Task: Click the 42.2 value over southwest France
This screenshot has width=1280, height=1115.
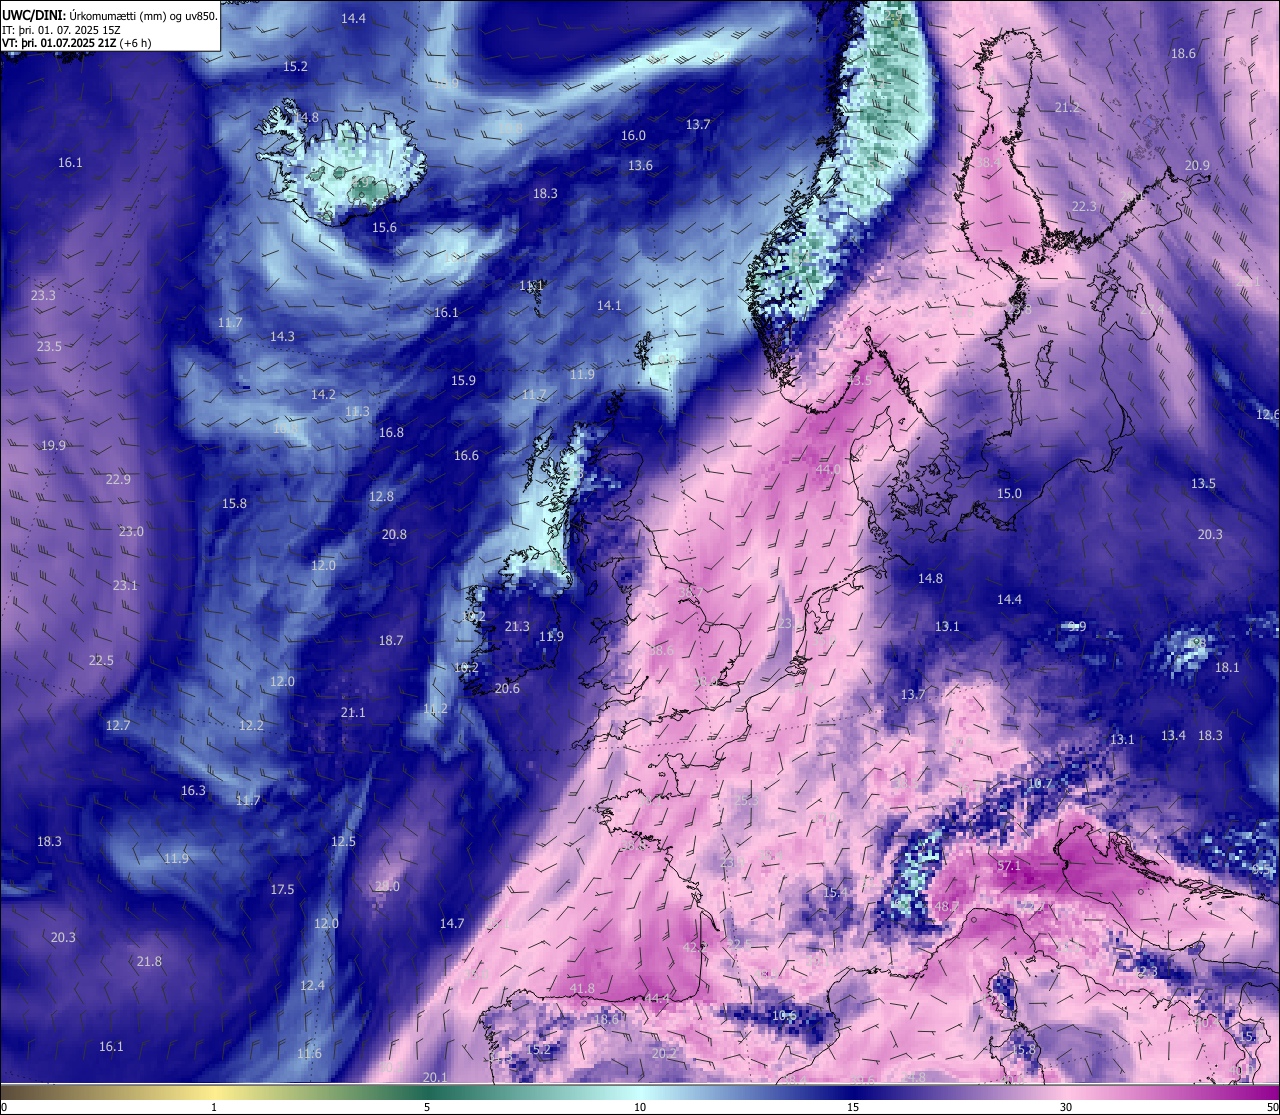Action: point(695,947)
